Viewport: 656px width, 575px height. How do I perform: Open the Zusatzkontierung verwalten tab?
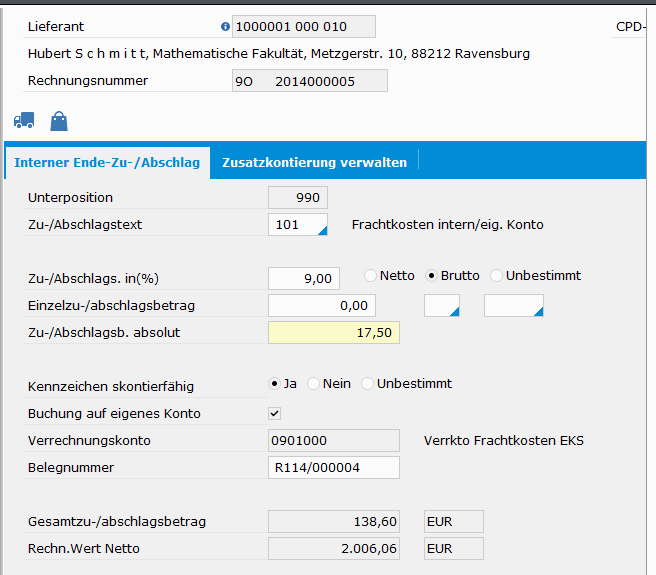click(314, 163)
